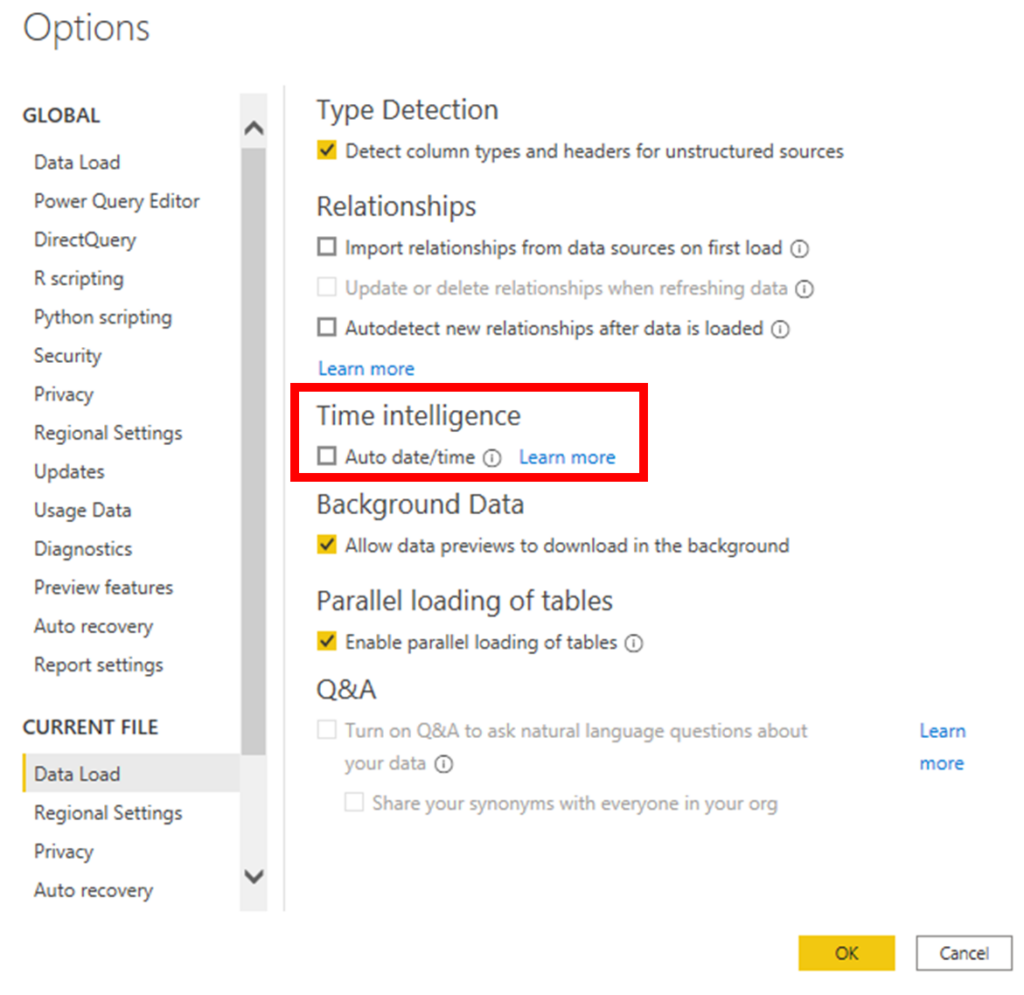Open Usage Data options
Viewport: 1024px width, 995px height.
pos(83,511)
